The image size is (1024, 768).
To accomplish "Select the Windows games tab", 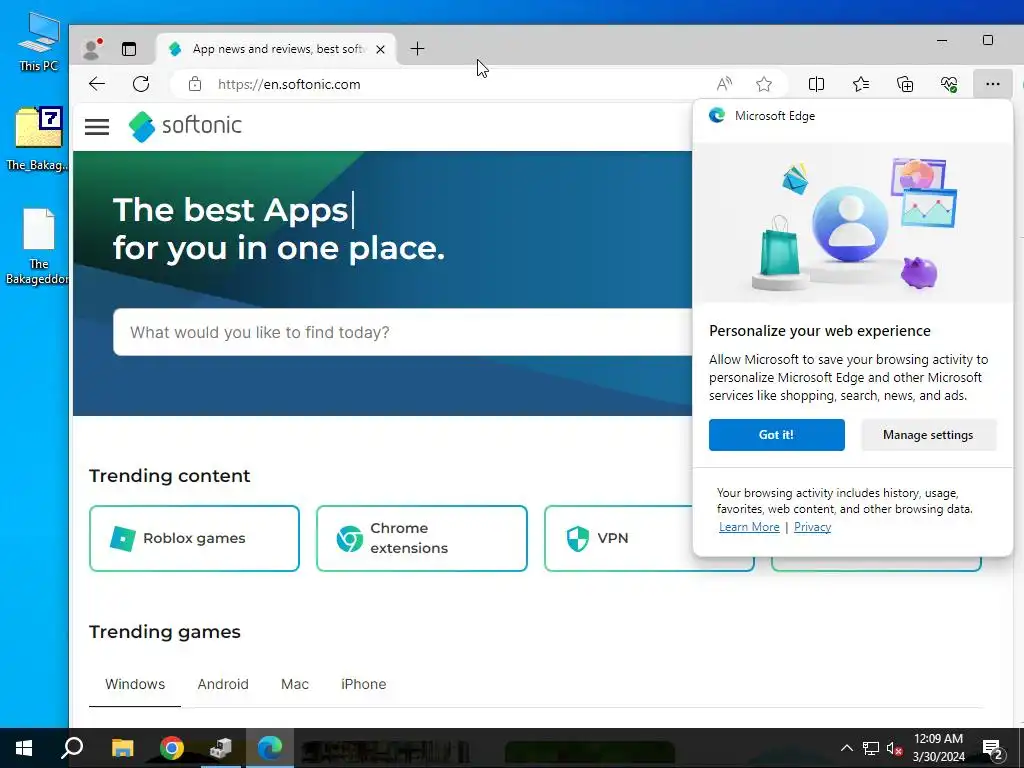I will click(x=135, y=684).
